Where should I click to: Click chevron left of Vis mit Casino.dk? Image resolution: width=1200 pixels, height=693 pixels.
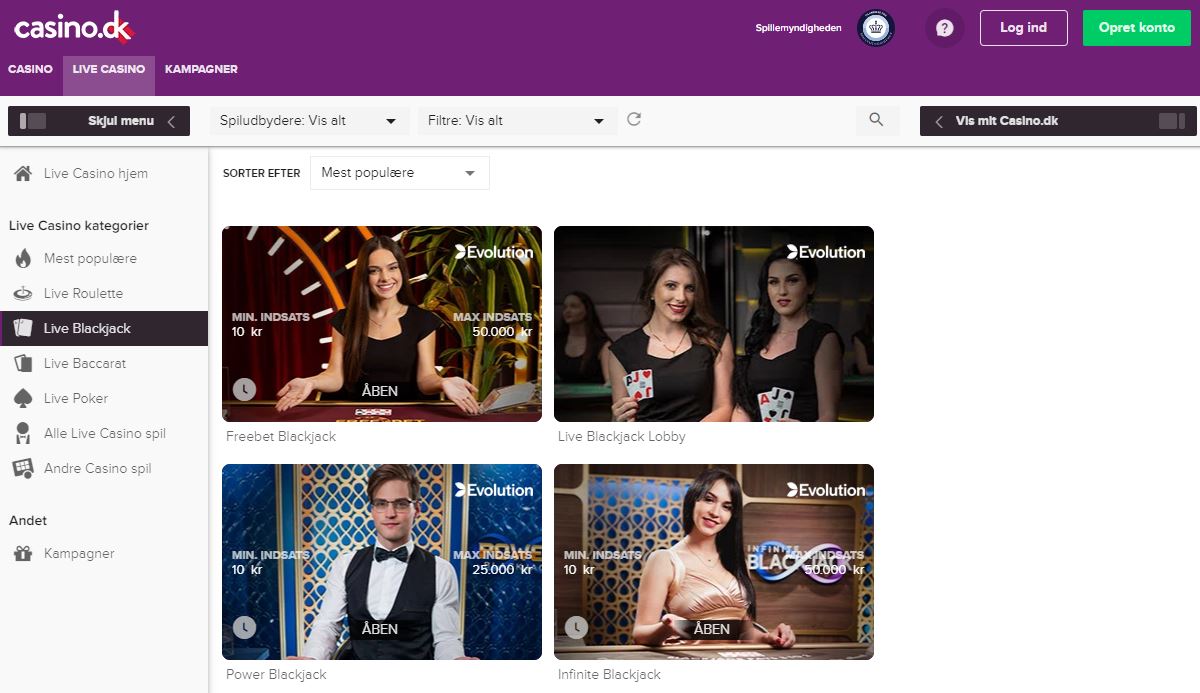point(939,121)
